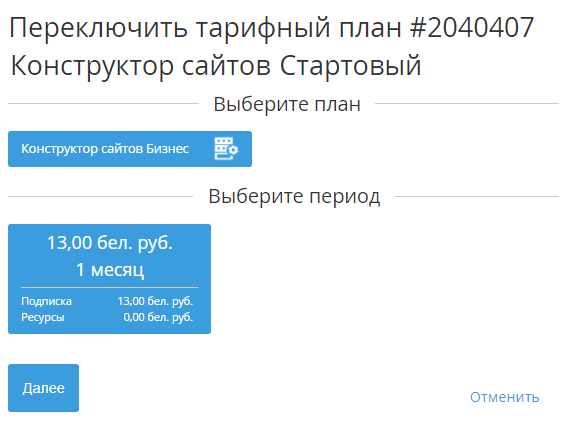Cancel via the Отменить link
This screenshot has width=566, height=421.
(x=504, y=397)
